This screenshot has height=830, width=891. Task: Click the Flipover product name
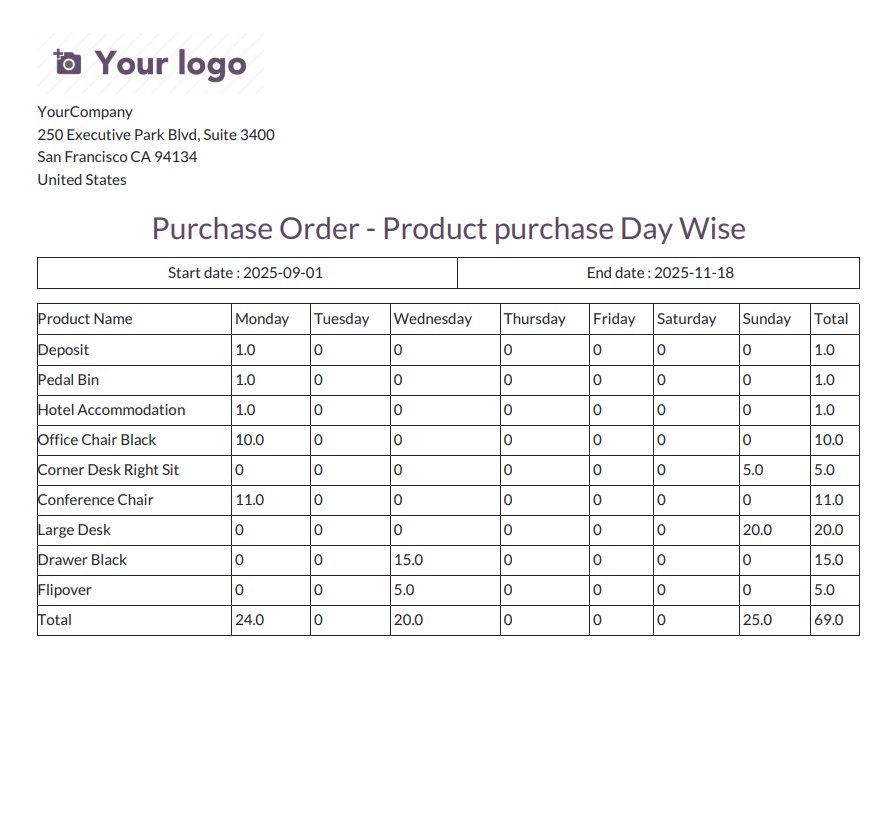click(64, 590)
